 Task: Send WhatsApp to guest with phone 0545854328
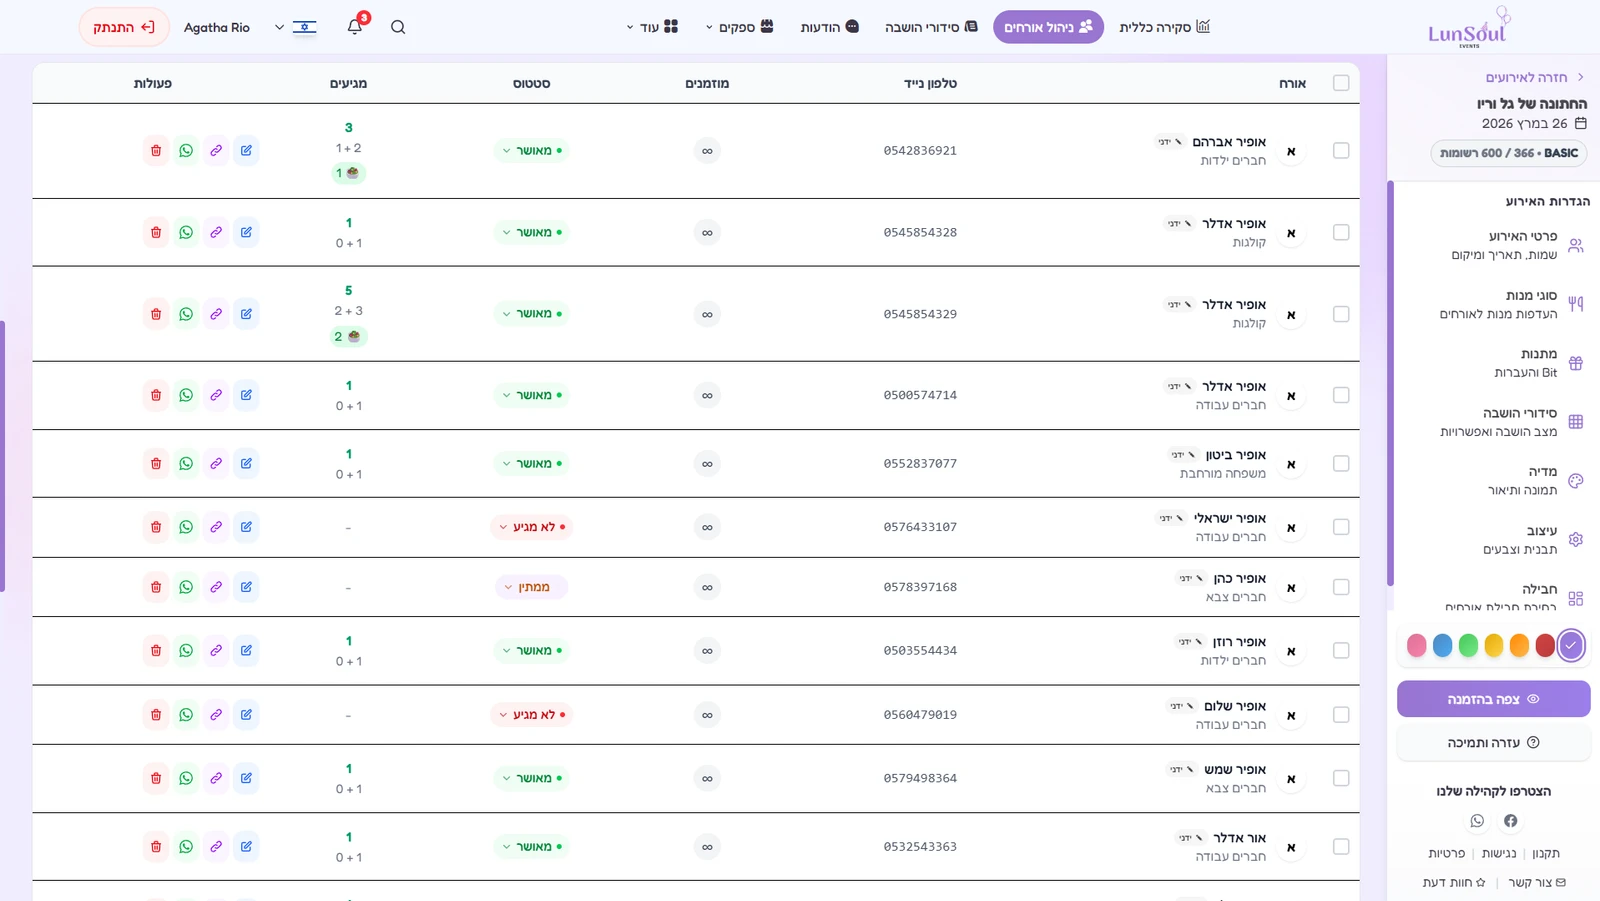(x=186, y=232)
